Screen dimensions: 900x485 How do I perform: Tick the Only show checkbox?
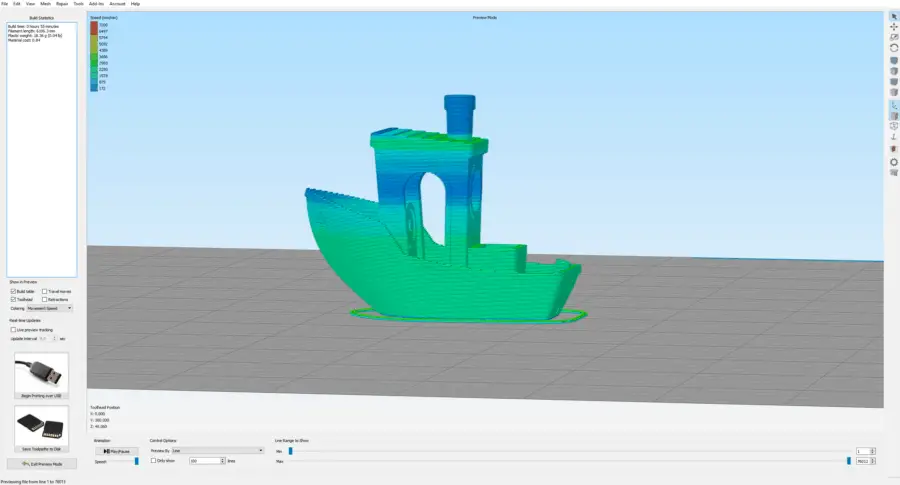point(153,460)
